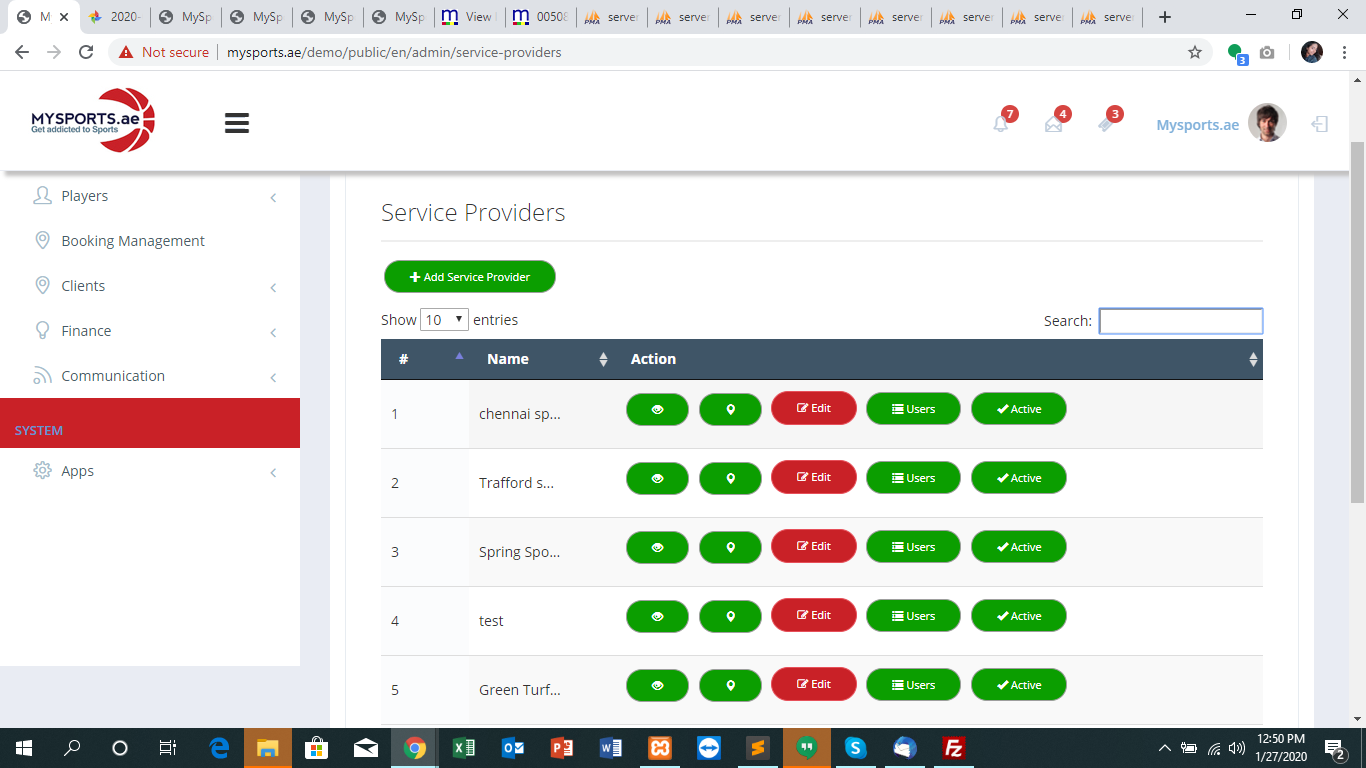Click the Add Service Provider button
The image size is (1366, 768).
tap(470, 277)
